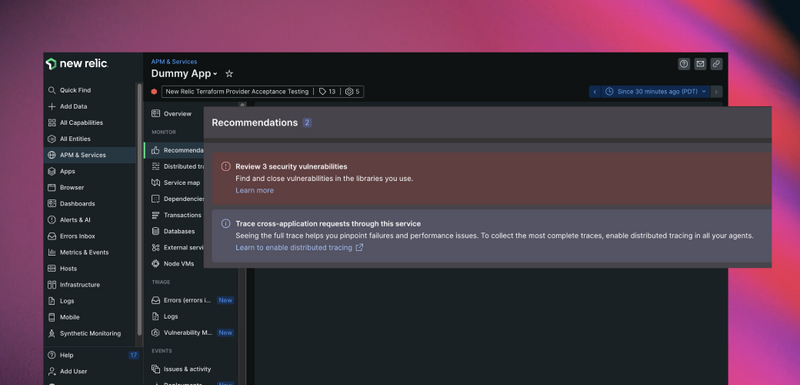Image resolution: width=800 pixels, height=385 pixels.
Task: Click the mail envelope icon at top right
Action: (700, 64)
